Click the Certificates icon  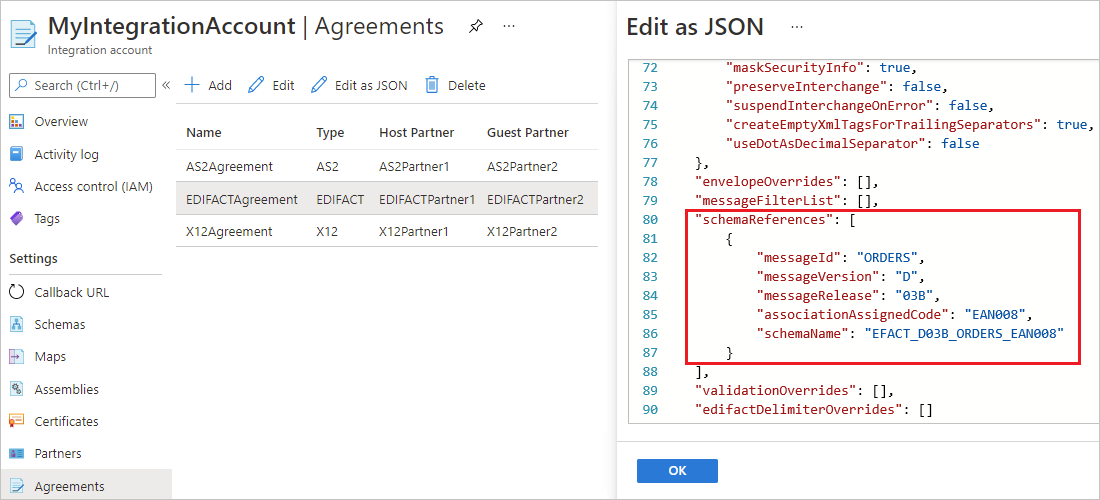click(x=17, y=421)
